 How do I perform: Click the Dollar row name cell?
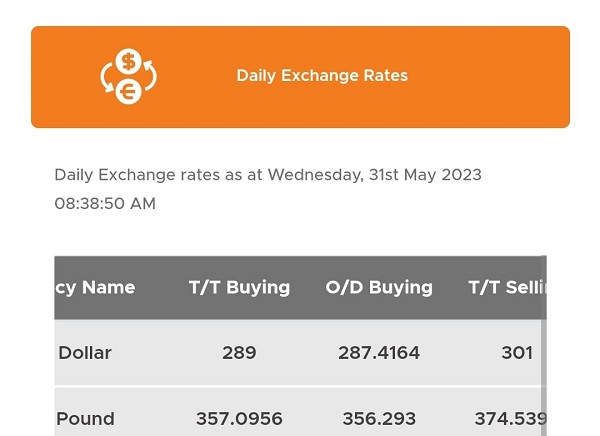pyautogui.click(x=85, y=353)
